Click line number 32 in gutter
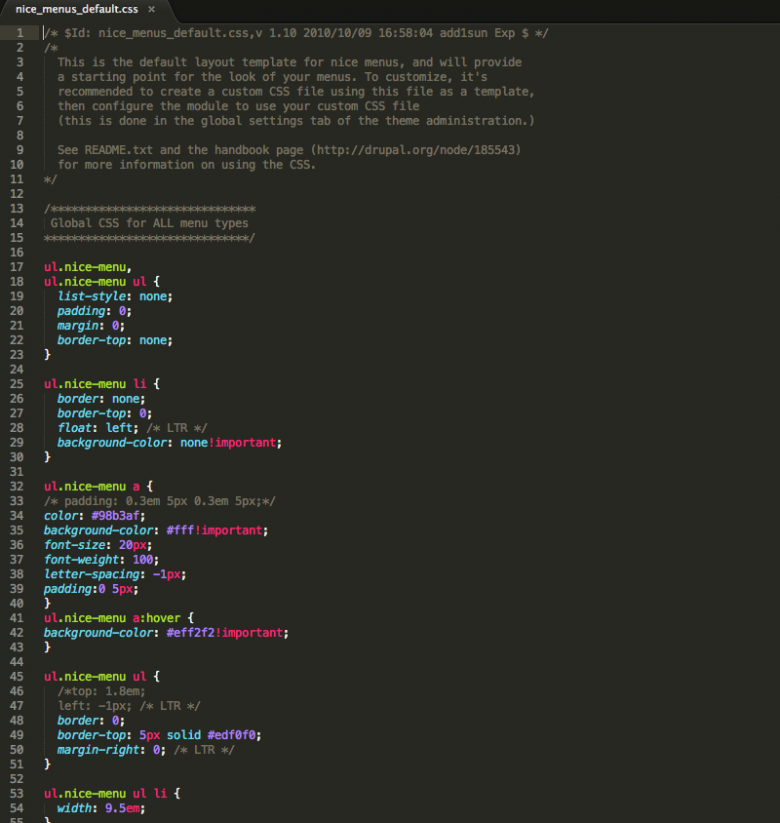Screen dimensions: 780x823 [x=17, y=487]
